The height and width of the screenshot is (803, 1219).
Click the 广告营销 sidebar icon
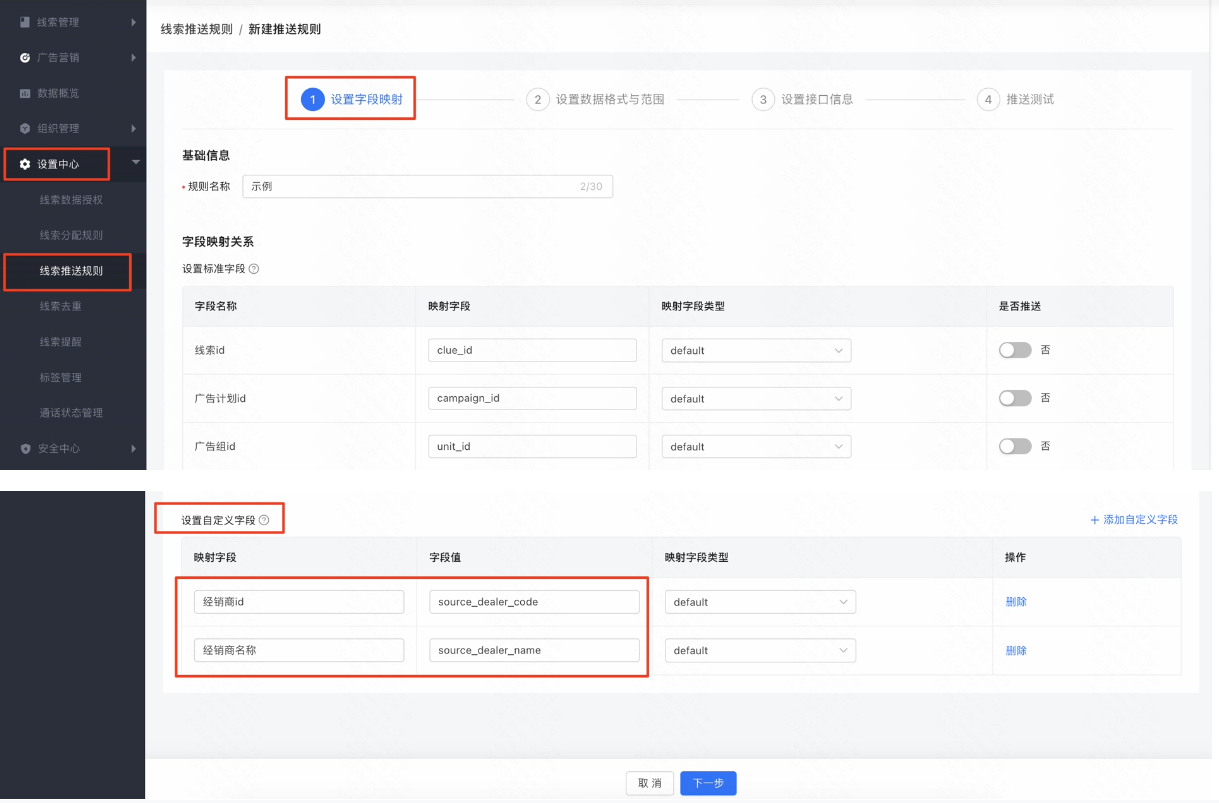[x=25, y=58]
